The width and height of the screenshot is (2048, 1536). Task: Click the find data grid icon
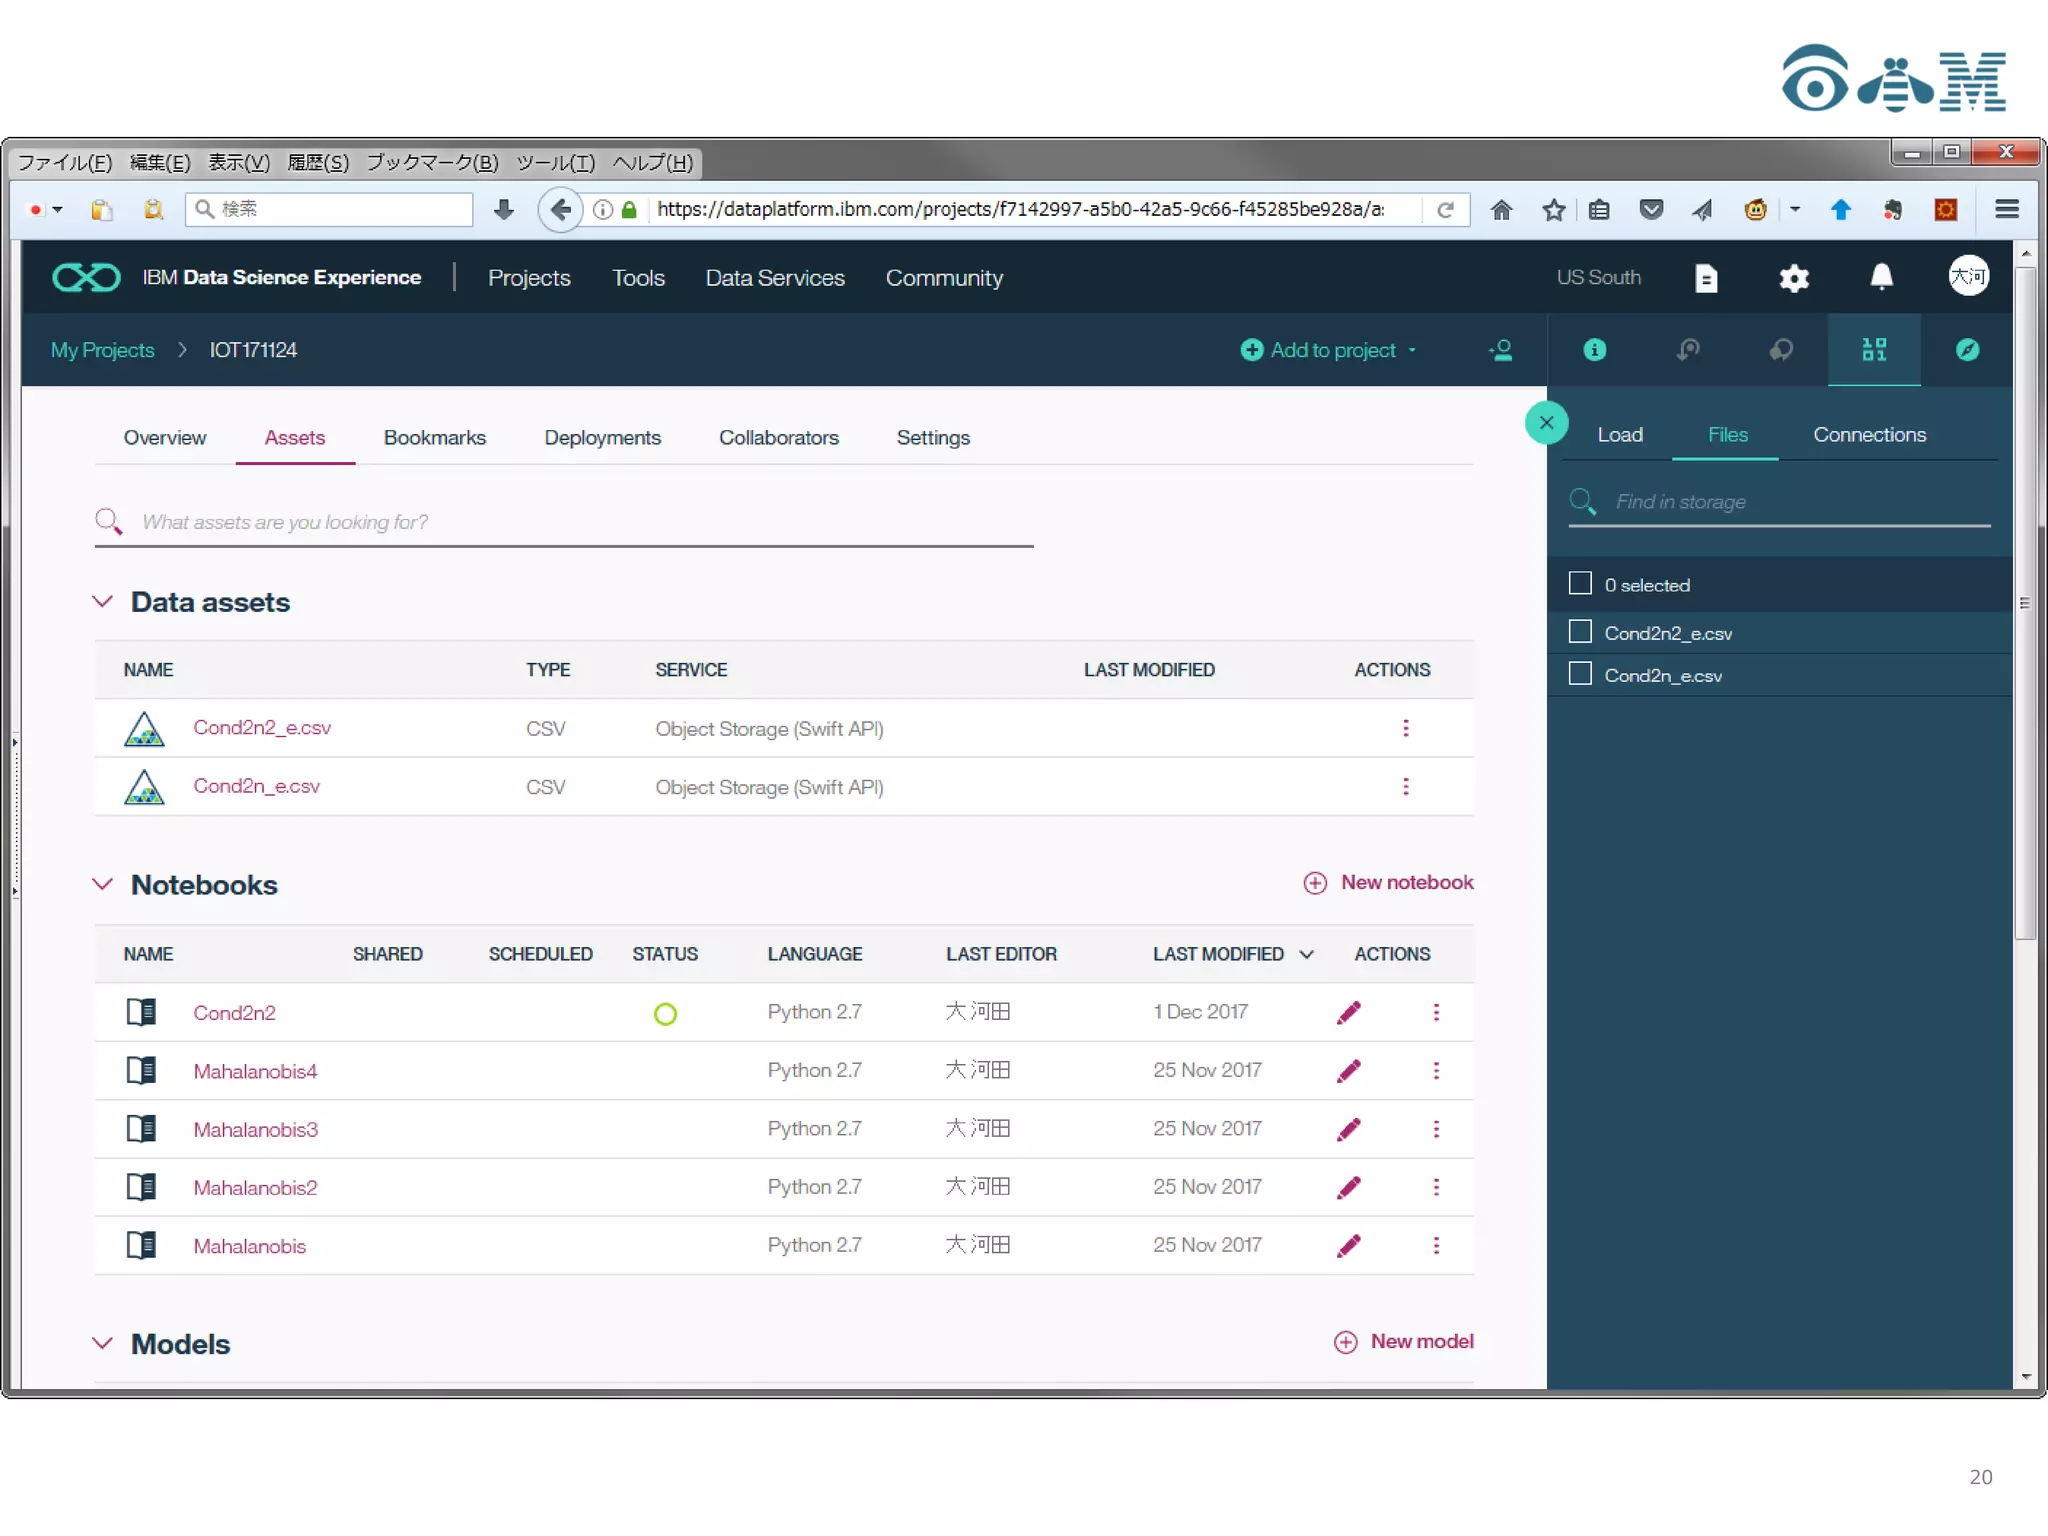coord(1873,350)
